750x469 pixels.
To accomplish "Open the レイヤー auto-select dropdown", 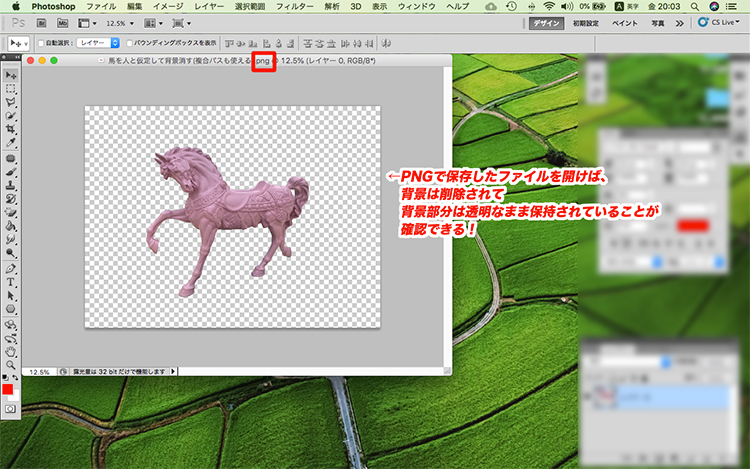I will click(x=98, y=43).
